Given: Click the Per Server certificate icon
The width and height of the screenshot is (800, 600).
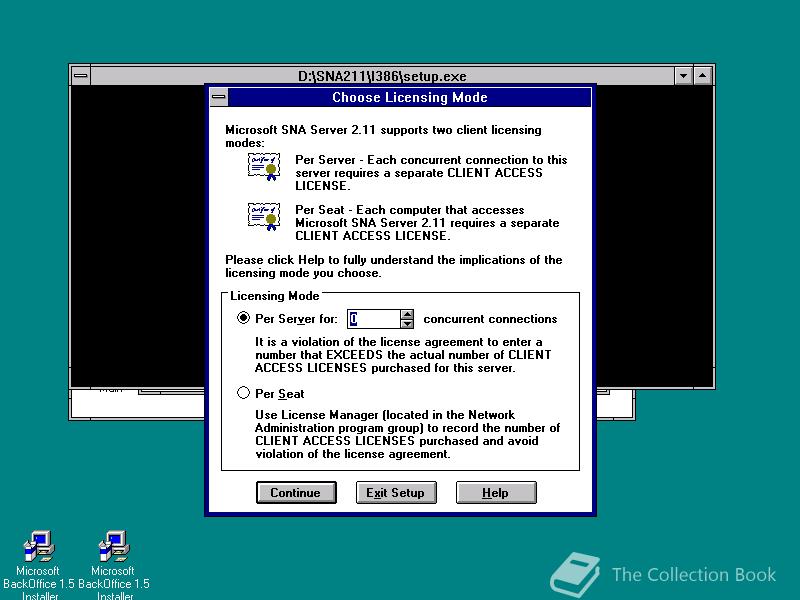Looking at the screenshot, I should click(264, 166).
